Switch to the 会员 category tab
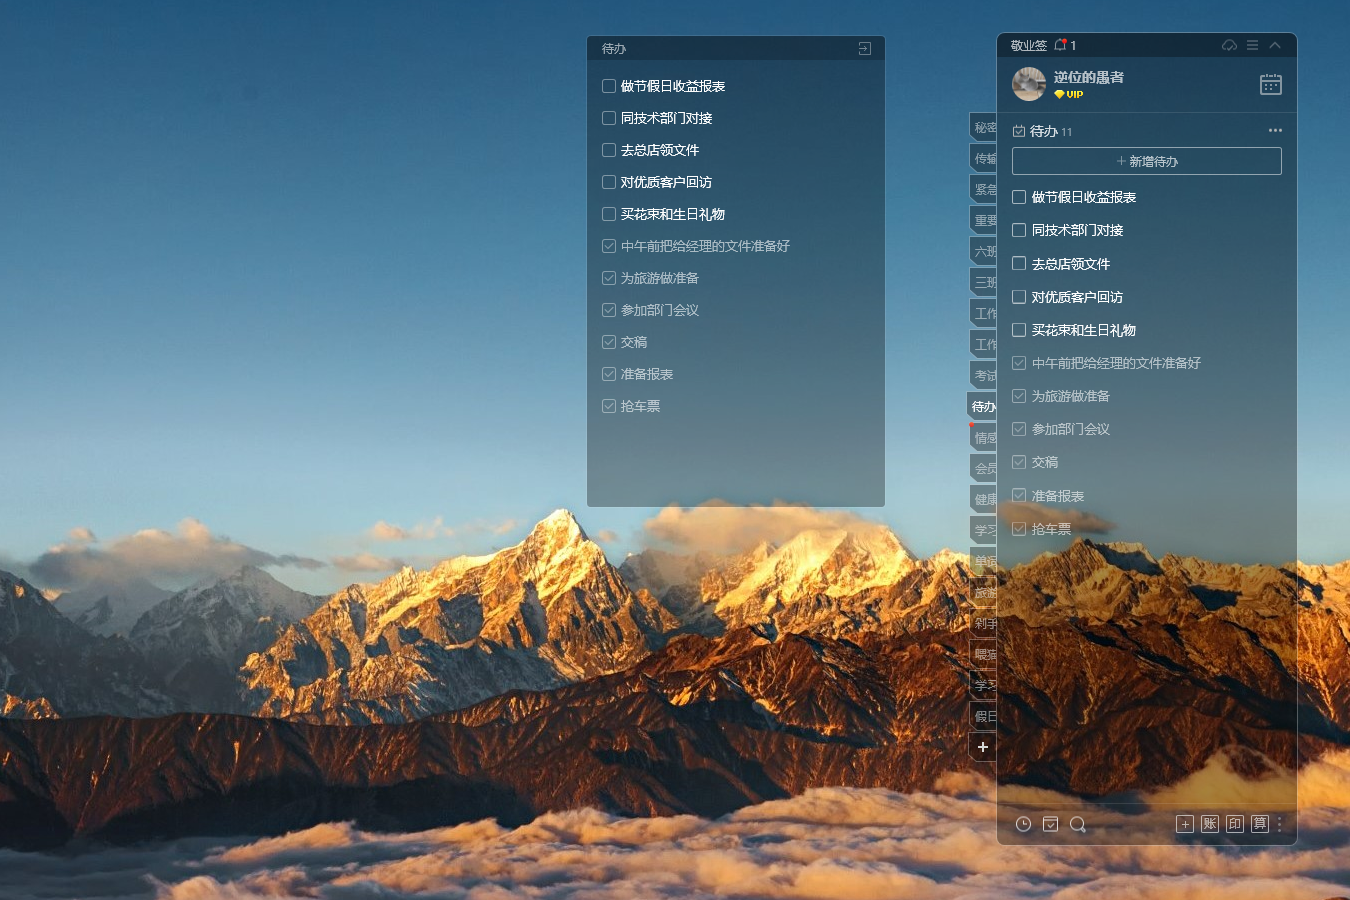The height and width of the screenshot is (900, 1350). (984, 468)
